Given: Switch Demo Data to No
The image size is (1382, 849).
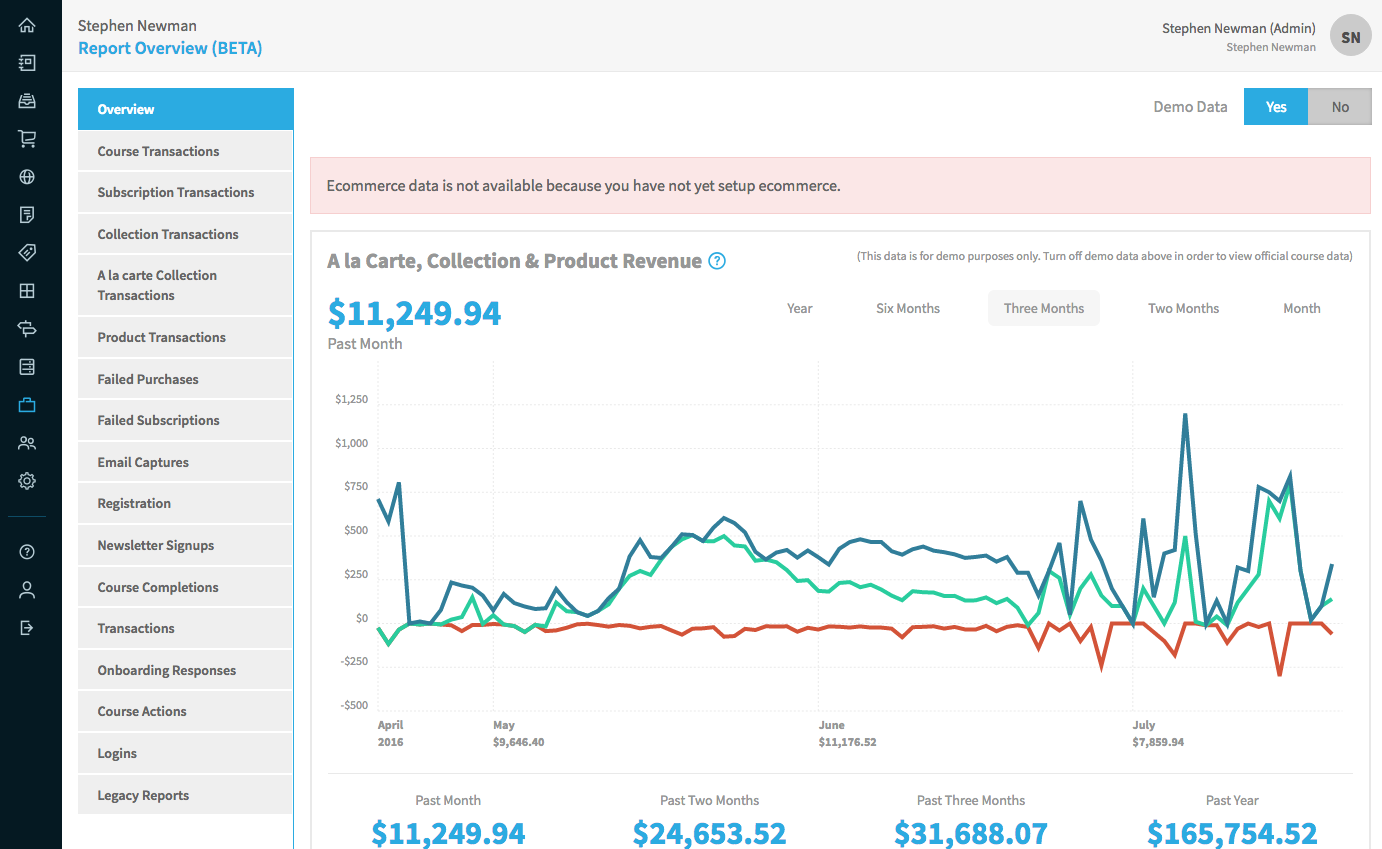Looking at the screenshot, I should tap(1339, 107).
